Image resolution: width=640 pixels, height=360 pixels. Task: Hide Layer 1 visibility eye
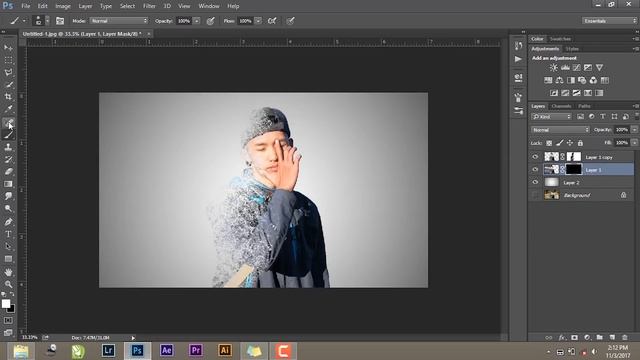click(x=535, y=170)
